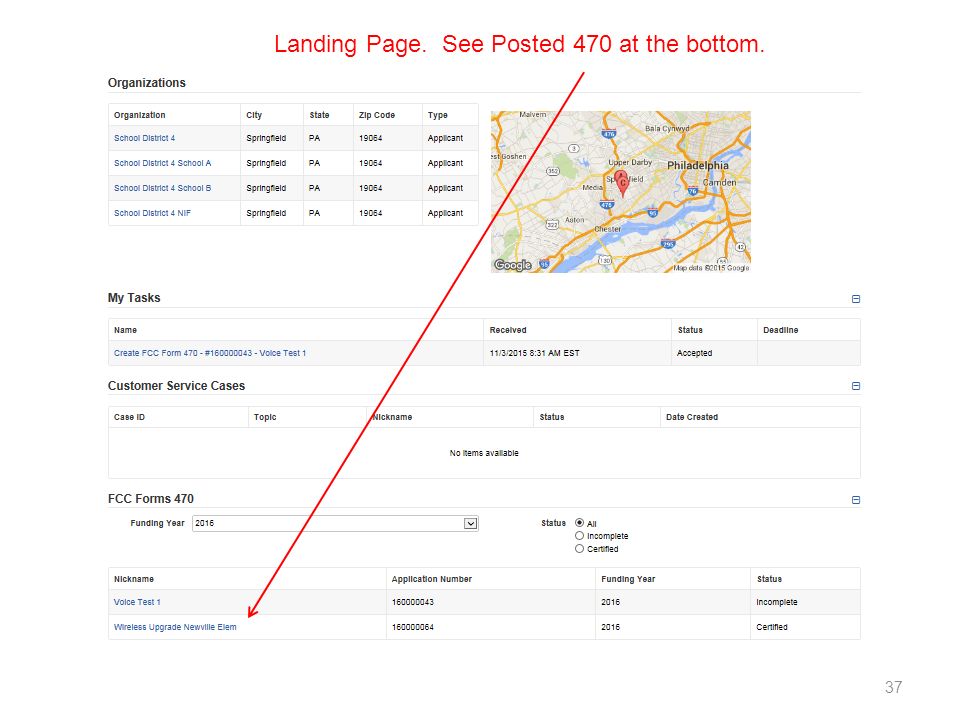Select the Certified status radio button

[x=579, y=549]
